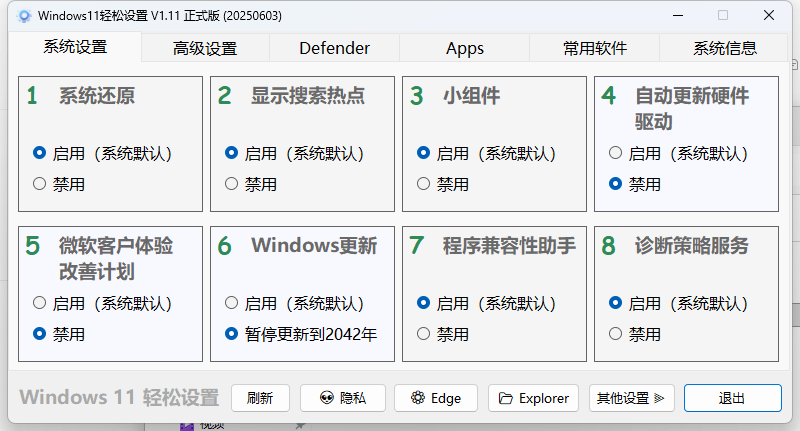Show the 系统信息 tab
Screen dimensions: 800x431
tap(724, 48)
